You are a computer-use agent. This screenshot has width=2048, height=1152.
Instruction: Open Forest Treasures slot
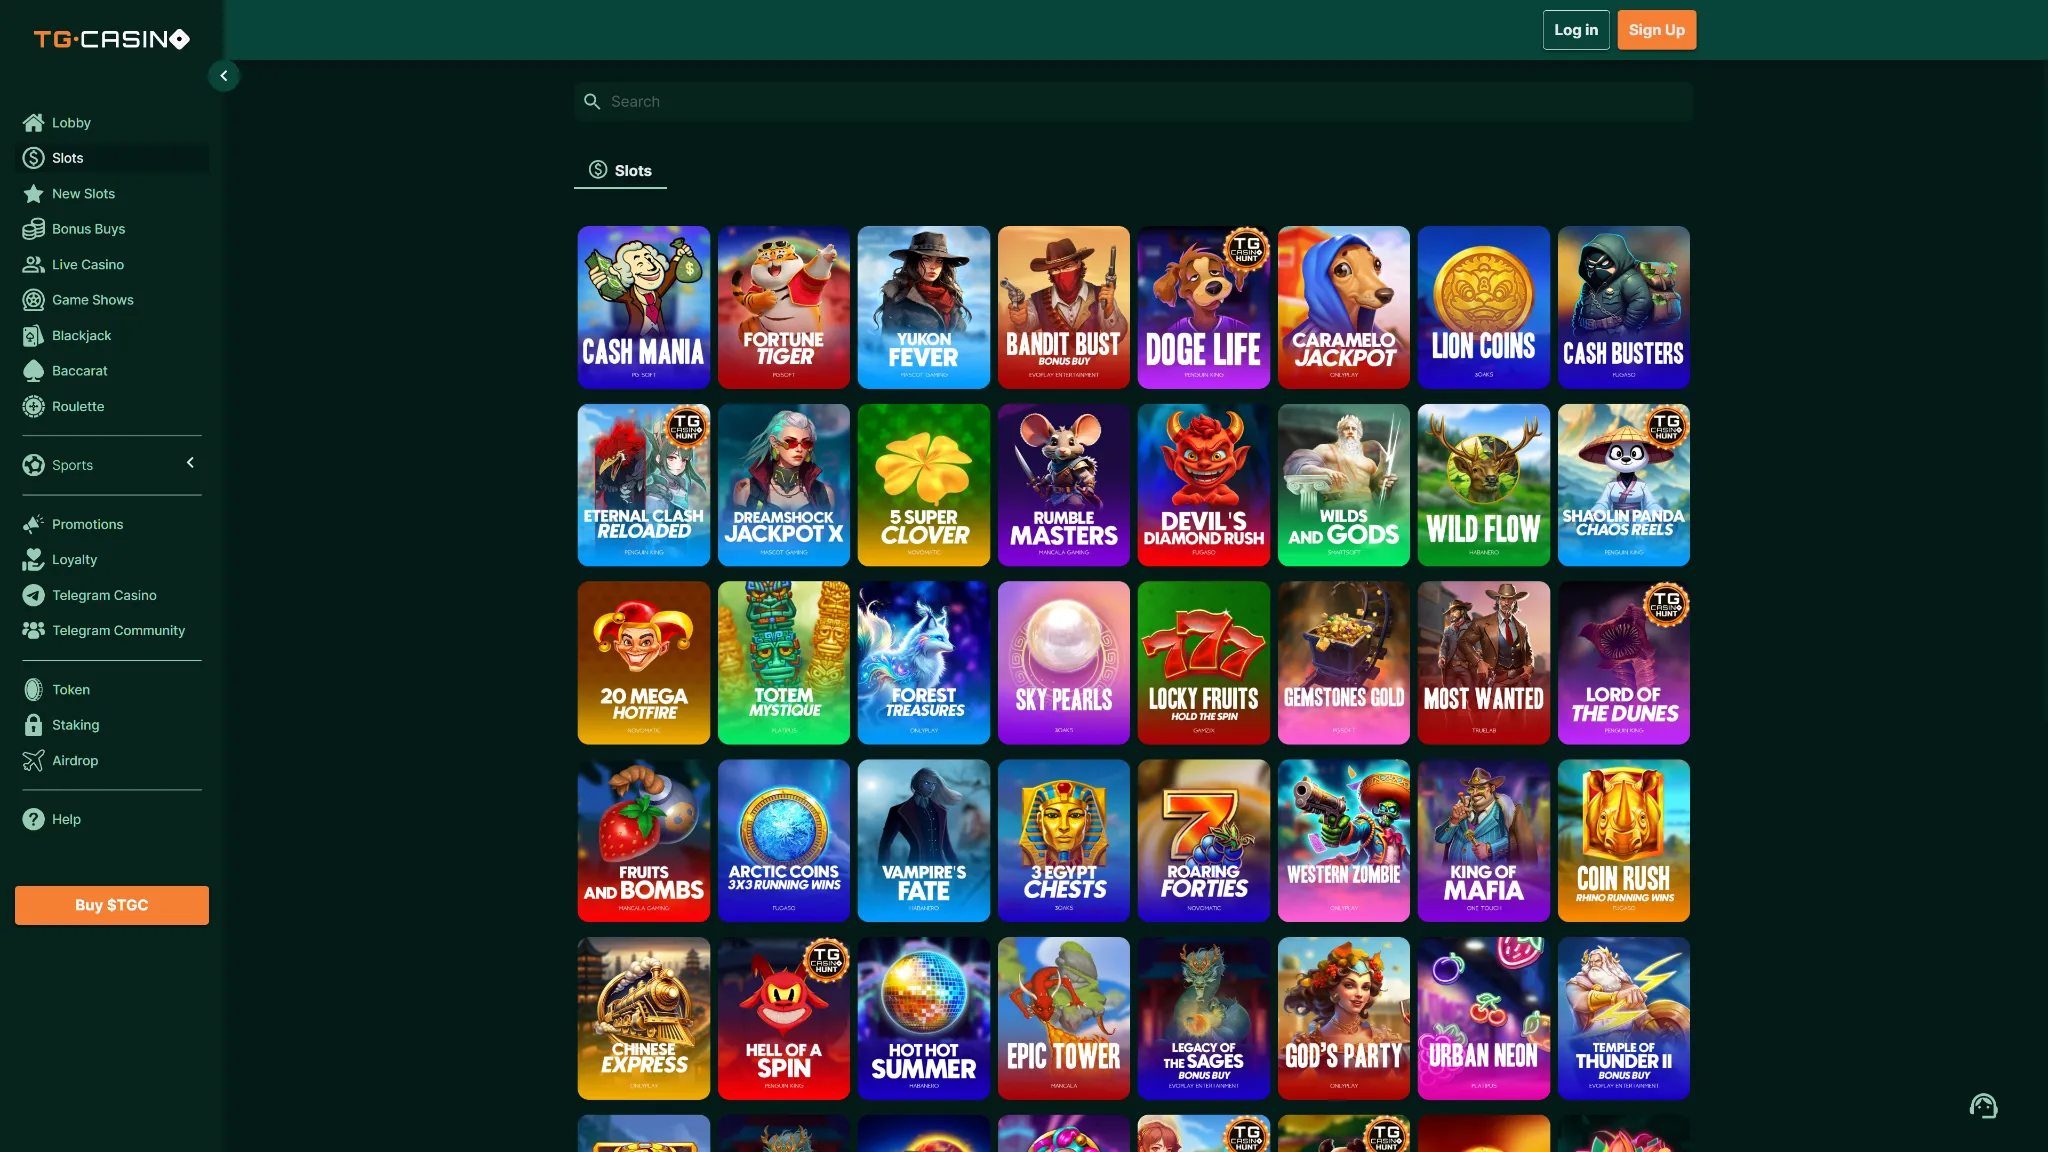924,663
